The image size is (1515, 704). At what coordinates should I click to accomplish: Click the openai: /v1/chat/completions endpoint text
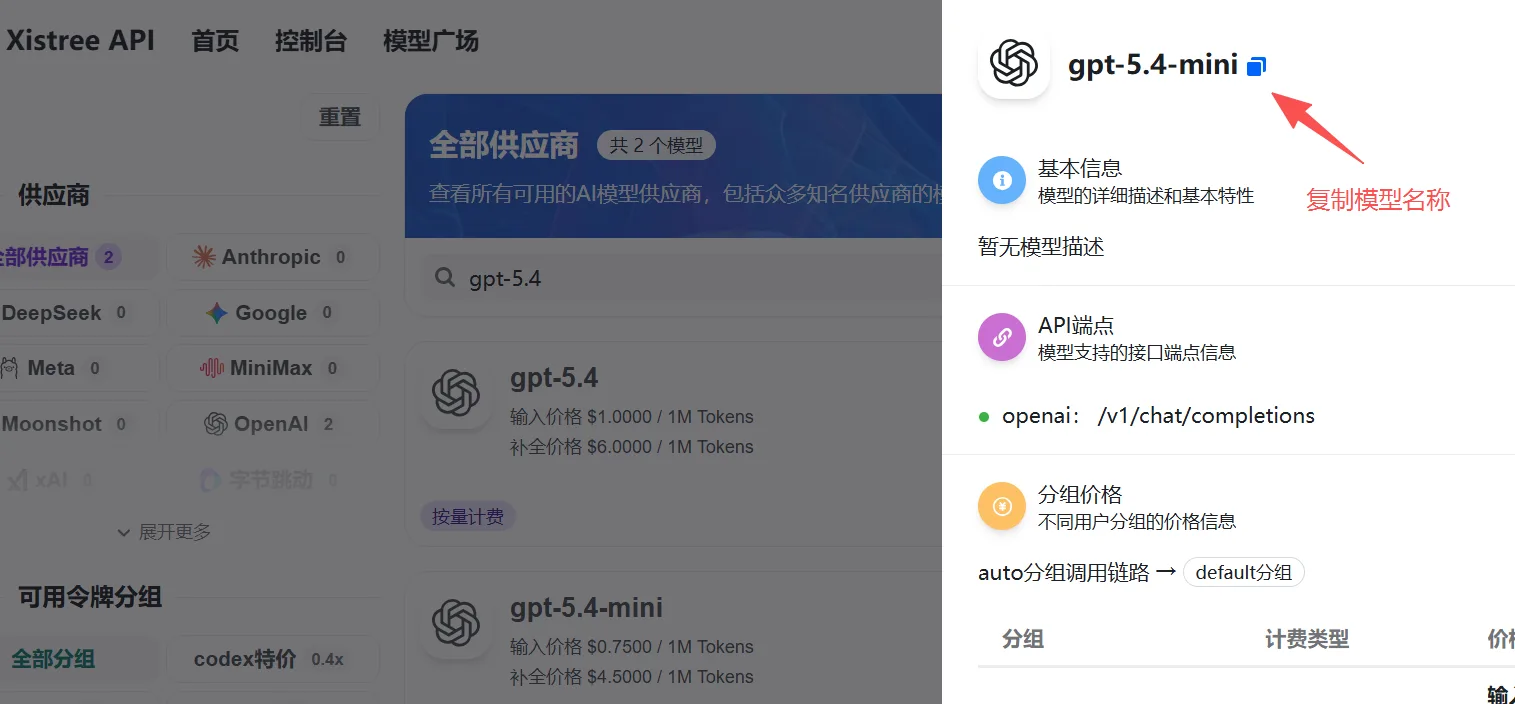(1158, 416)
